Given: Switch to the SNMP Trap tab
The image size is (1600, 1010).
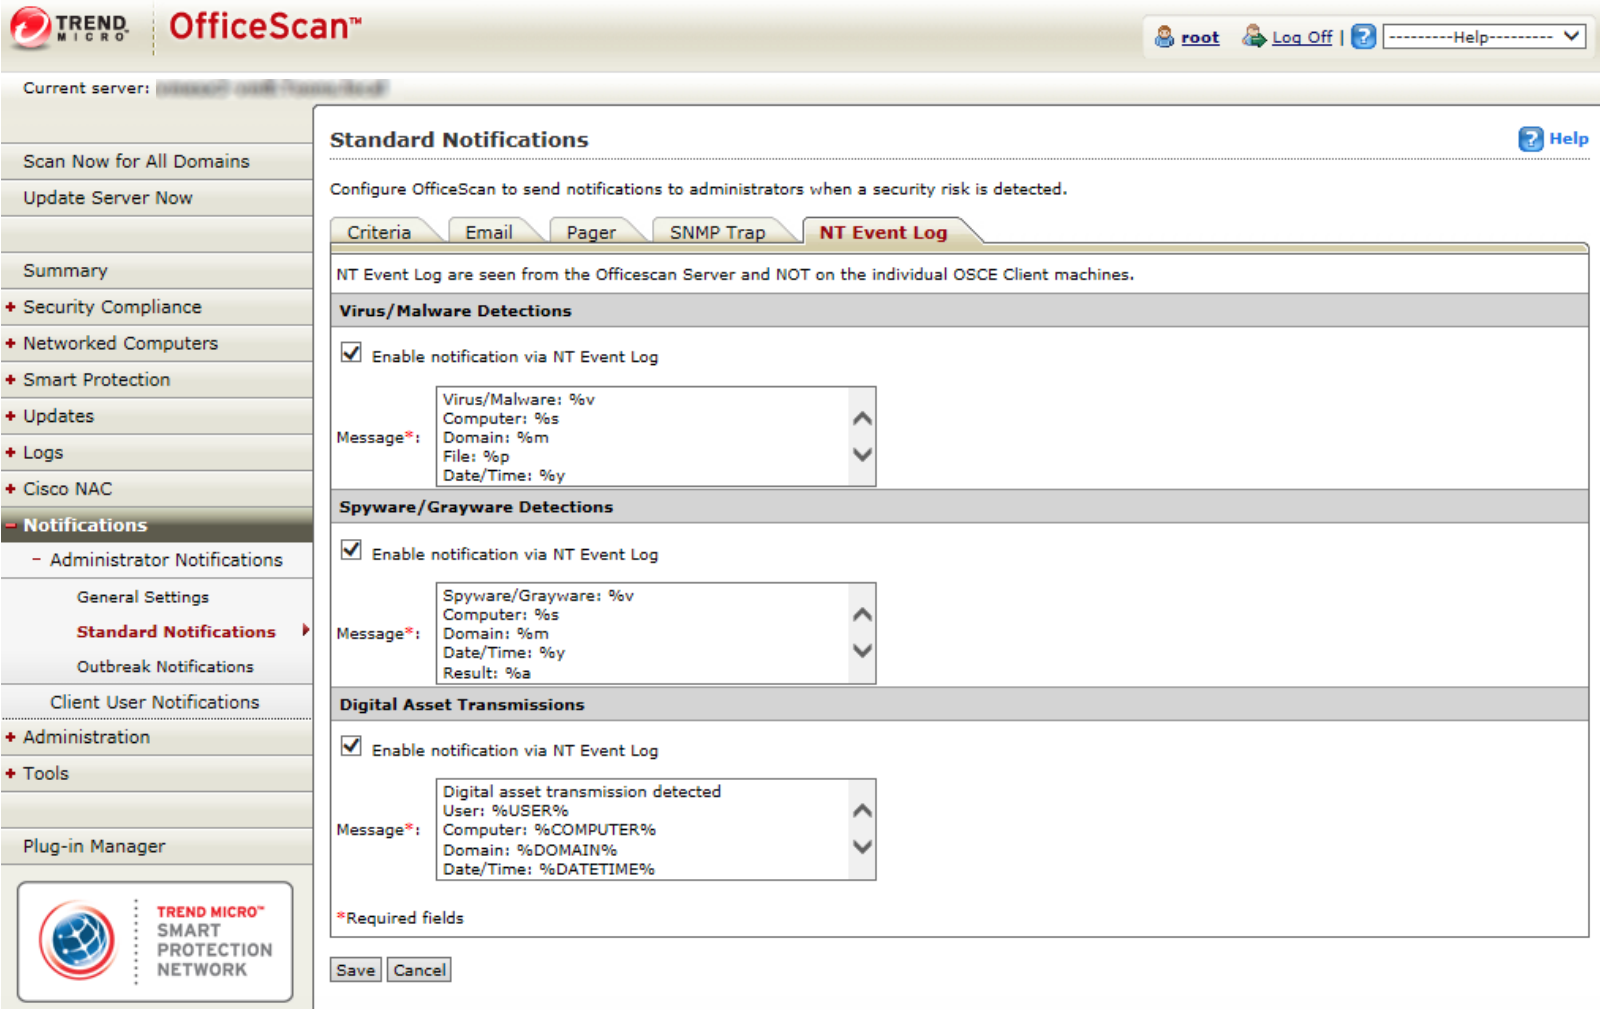Looking at the screenshot, I should 718,232.
